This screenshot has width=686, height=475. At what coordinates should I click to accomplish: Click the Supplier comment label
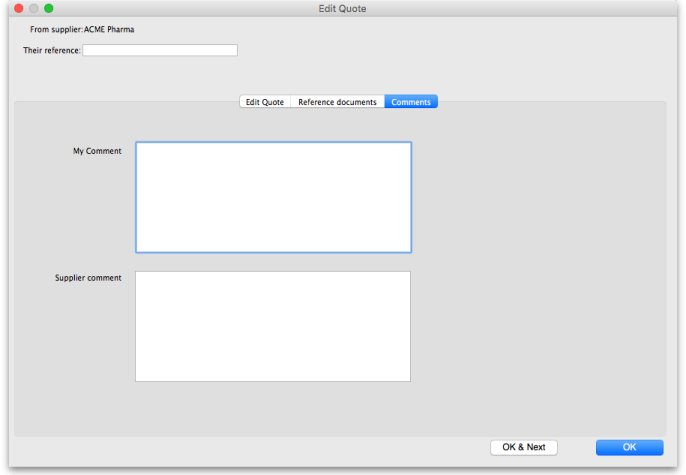pos(88,278)
